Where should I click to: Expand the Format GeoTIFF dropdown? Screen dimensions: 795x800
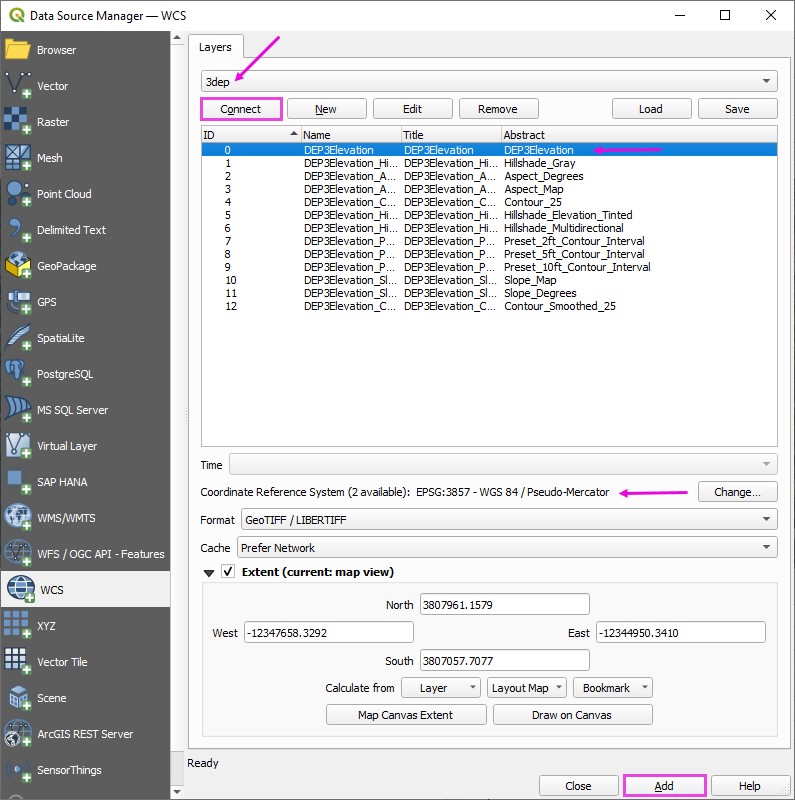[508, 520]
